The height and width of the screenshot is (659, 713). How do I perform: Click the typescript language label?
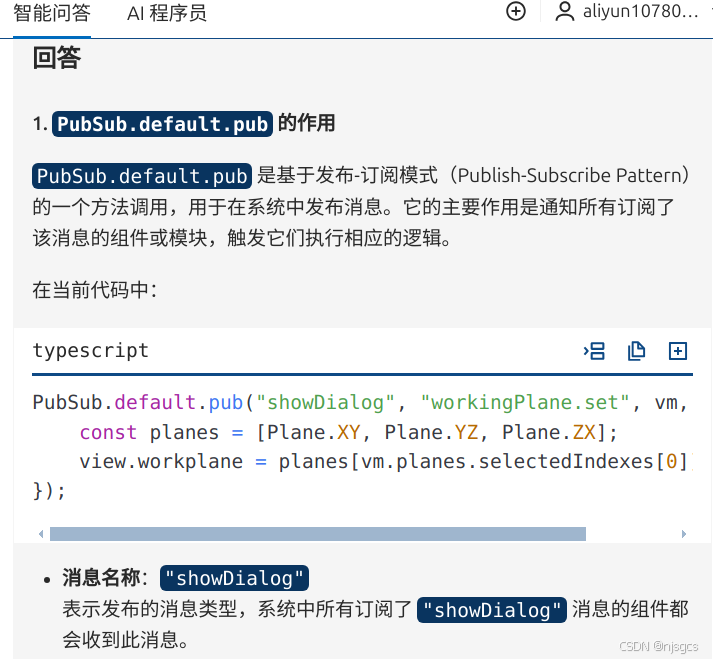[x=90, y=351]
